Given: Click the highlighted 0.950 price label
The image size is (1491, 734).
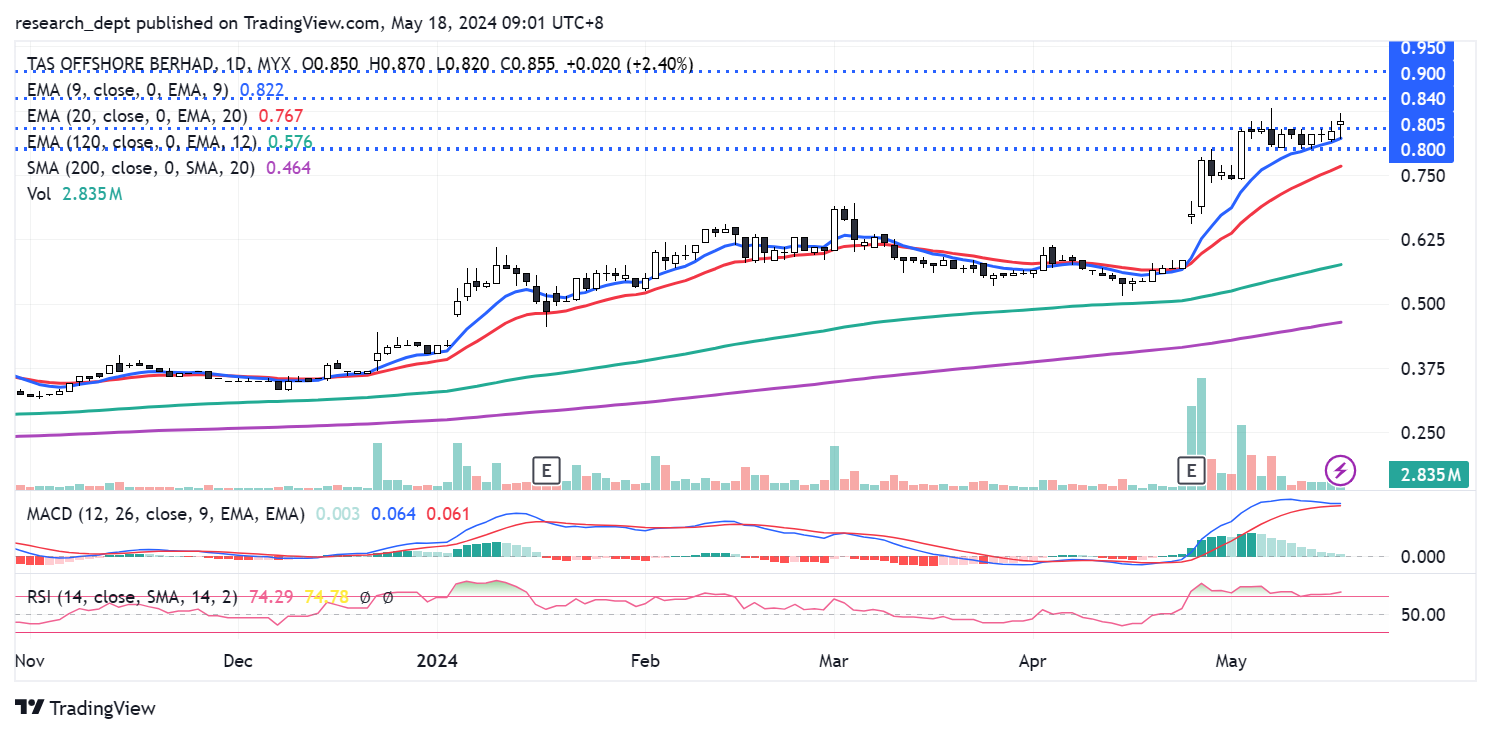Looking at the screenshot, I should point(1422,48).
